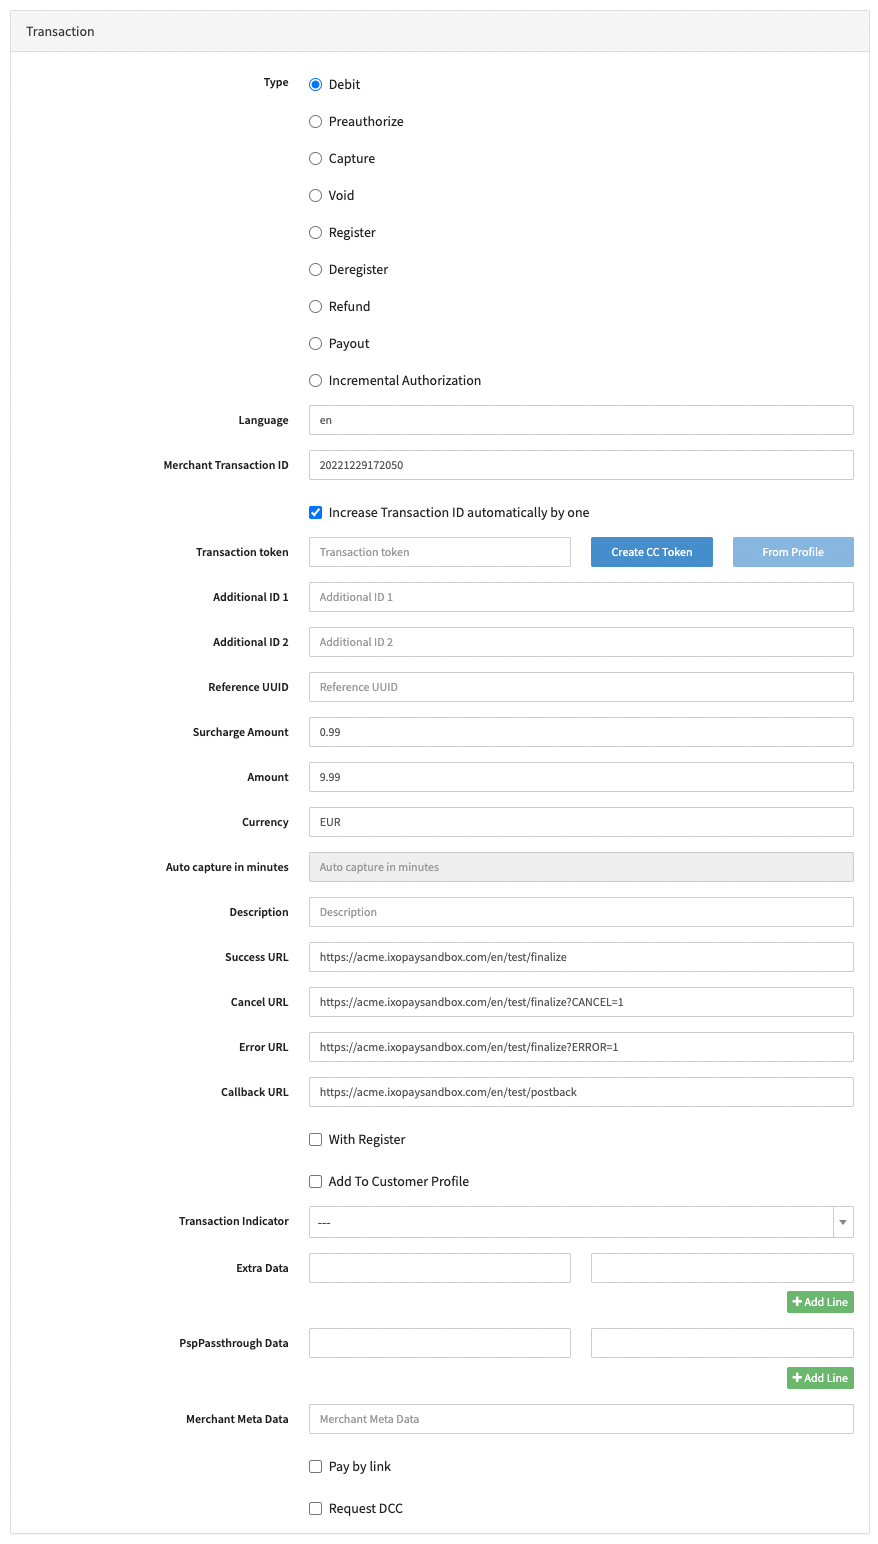Click the Transaction token input
Viewport: 878px width, 1544px height.
click(439, 552)
